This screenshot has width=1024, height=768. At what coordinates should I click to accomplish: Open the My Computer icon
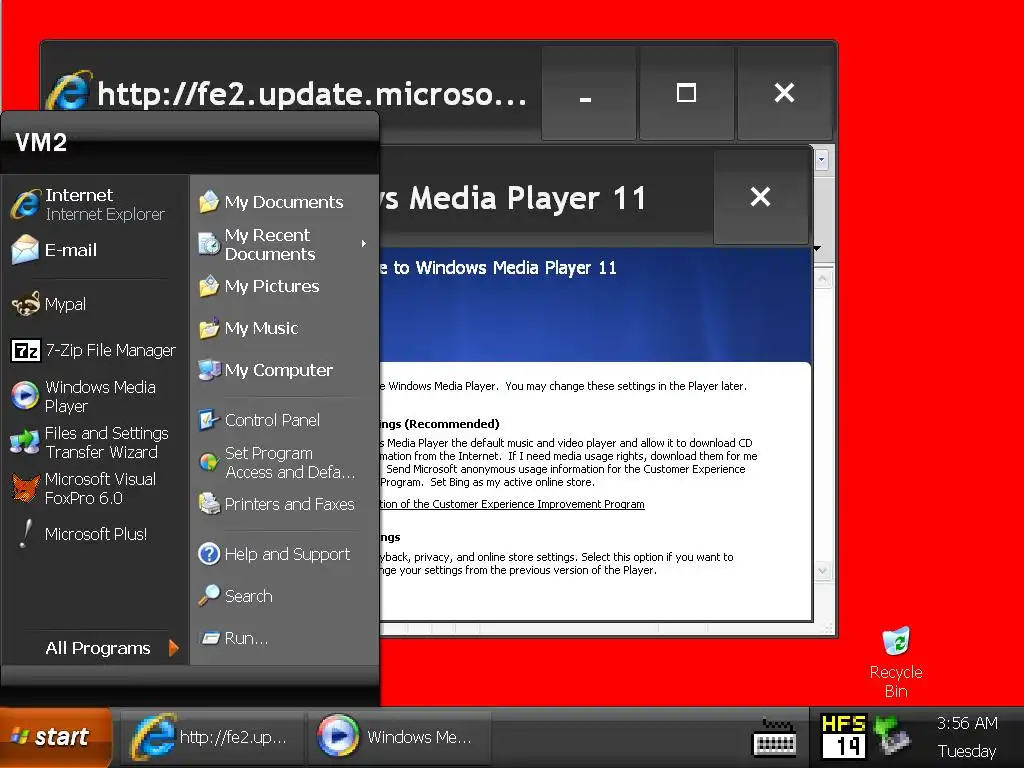[209, 370]
